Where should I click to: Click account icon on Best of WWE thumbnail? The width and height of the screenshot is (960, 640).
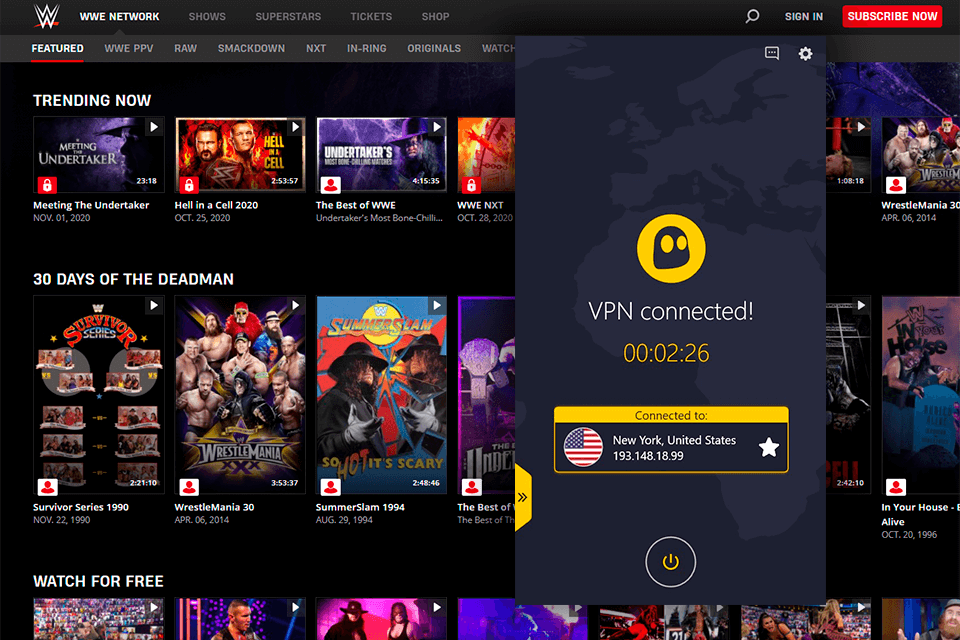pos(331,184)
